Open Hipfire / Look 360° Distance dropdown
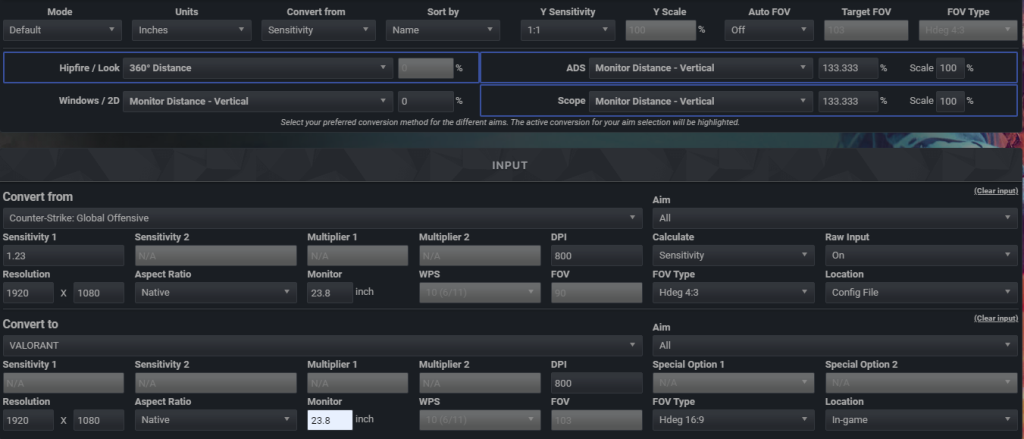This screenshot has width=1024, height=439. pyautogui.click(x=258, y=68)
